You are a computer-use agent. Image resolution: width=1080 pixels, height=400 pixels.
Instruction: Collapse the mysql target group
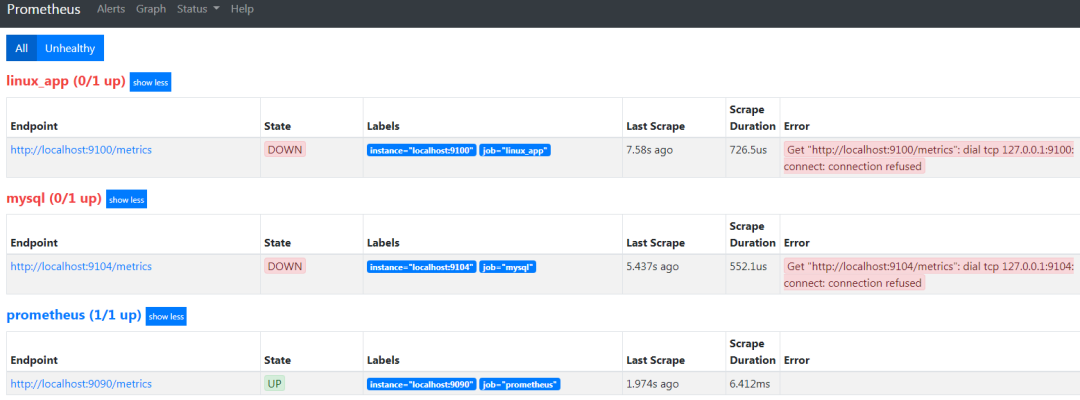pyautogui.click(x=126, y=199)
